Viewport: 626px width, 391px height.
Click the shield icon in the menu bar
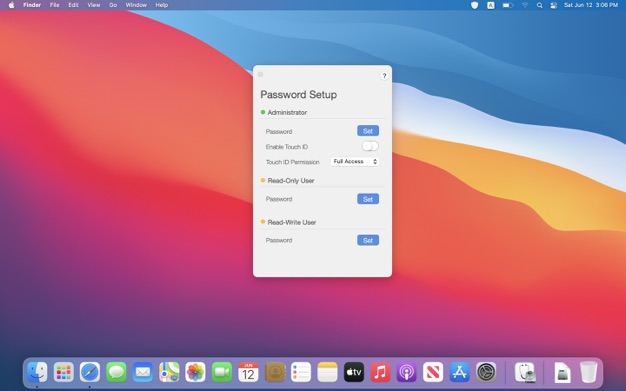[474, 5]
